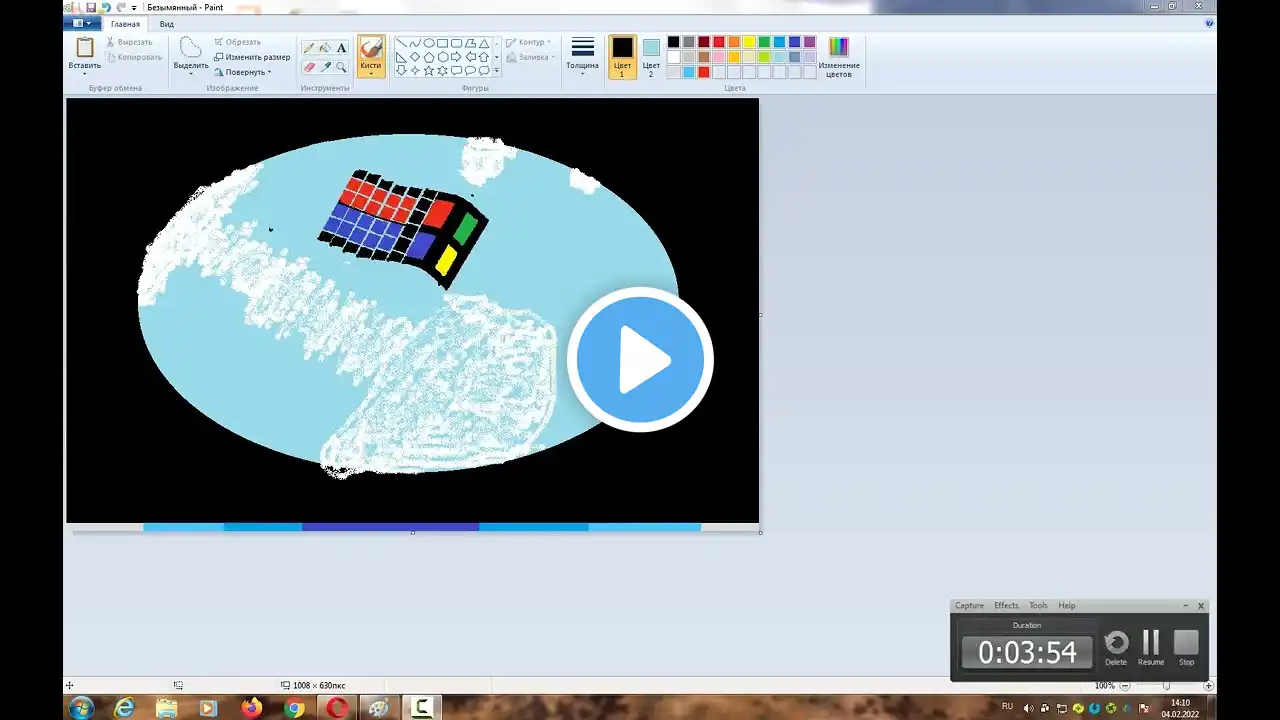1280x720 pixels.
Task: Pick the green color swatch
Action: point(764,42)
